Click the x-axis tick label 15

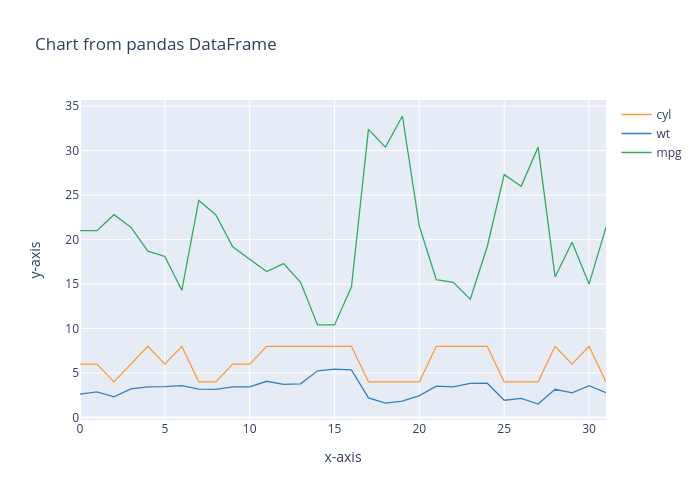tap(334, 429)
